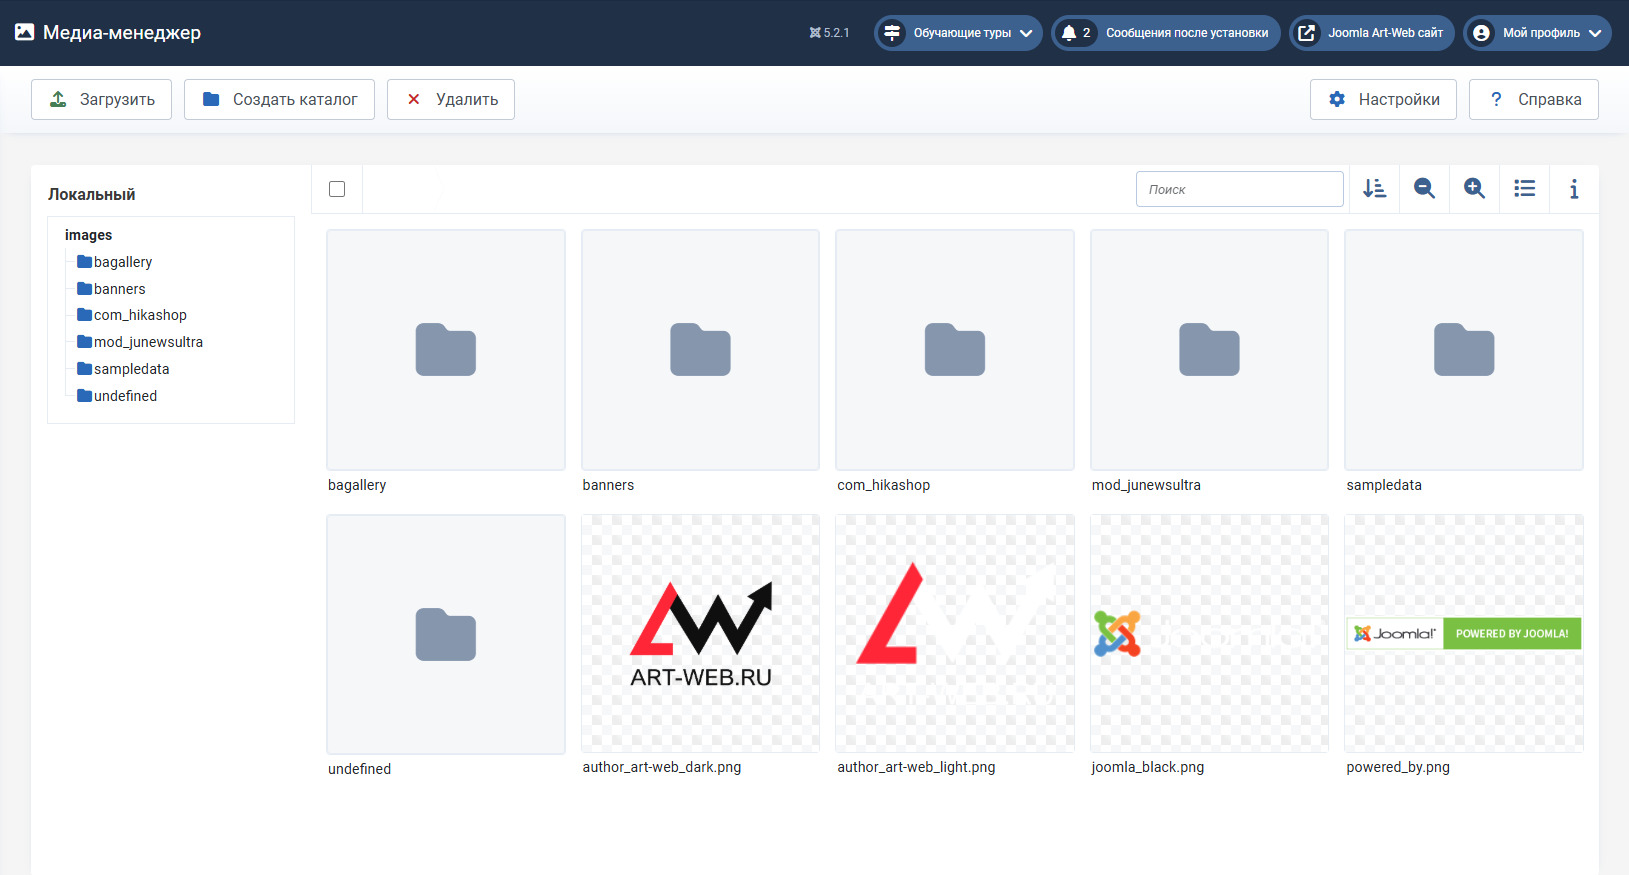This screenshot has width=1629, height=875.
Task: Open Сообщения после установки notifications
Action: 1166,33
